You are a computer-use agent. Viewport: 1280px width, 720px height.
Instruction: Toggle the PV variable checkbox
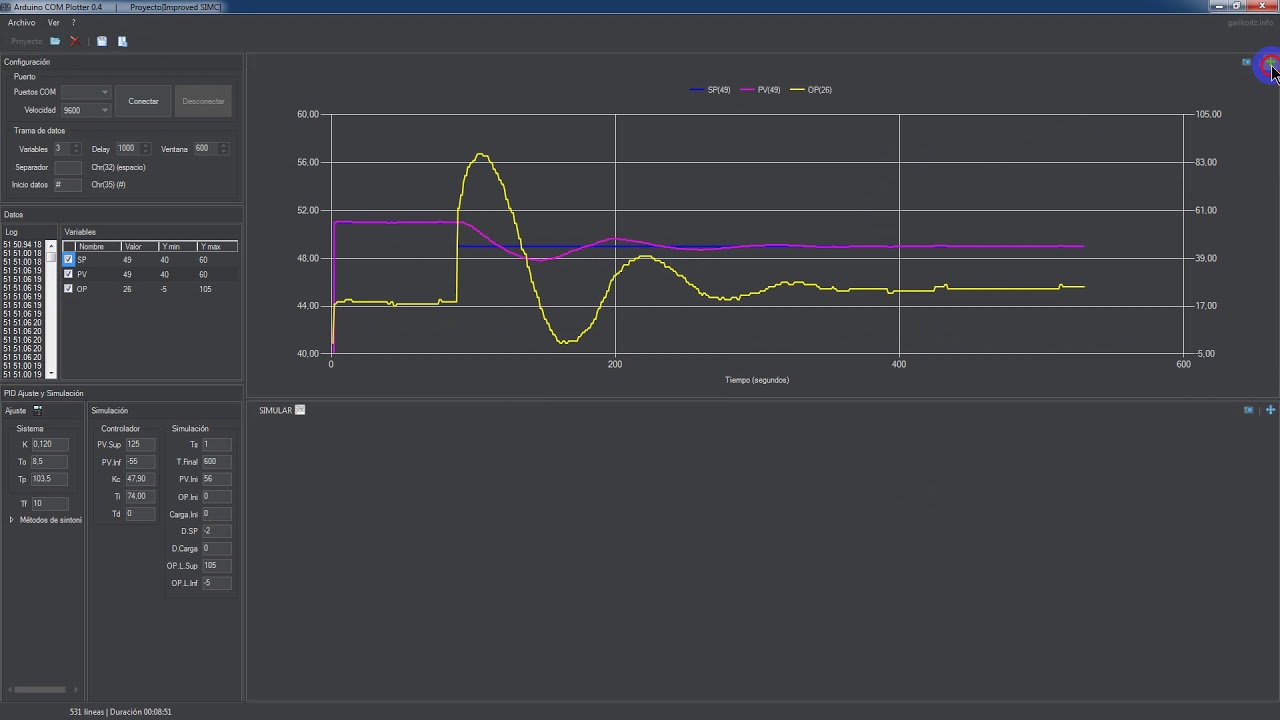pos(68,274)
